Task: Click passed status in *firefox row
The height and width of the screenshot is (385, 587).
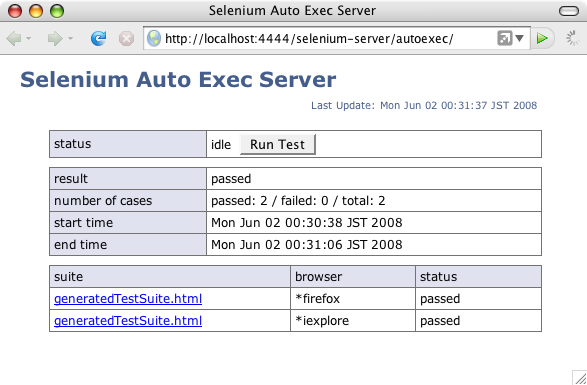Action: click(x=440, y=299)
